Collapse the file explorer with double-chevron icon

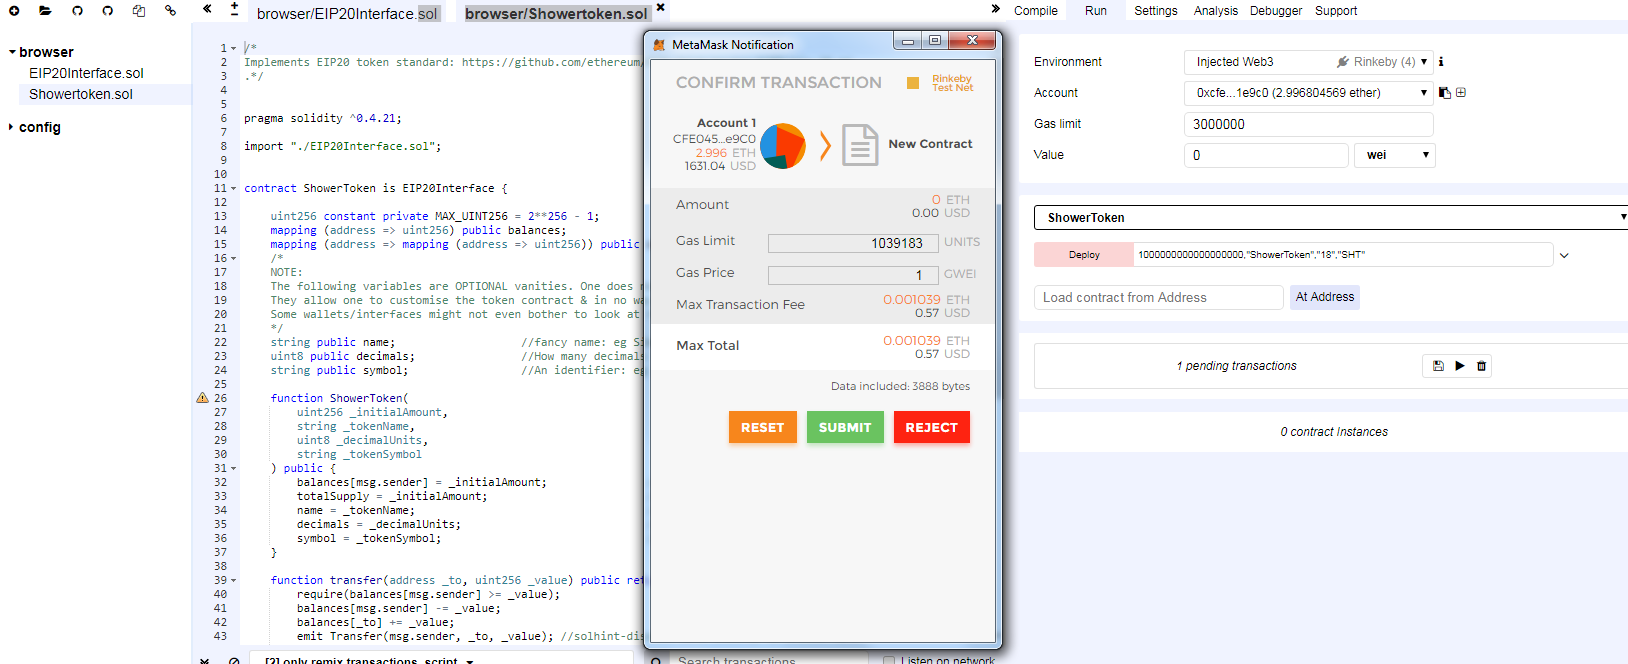207,9
